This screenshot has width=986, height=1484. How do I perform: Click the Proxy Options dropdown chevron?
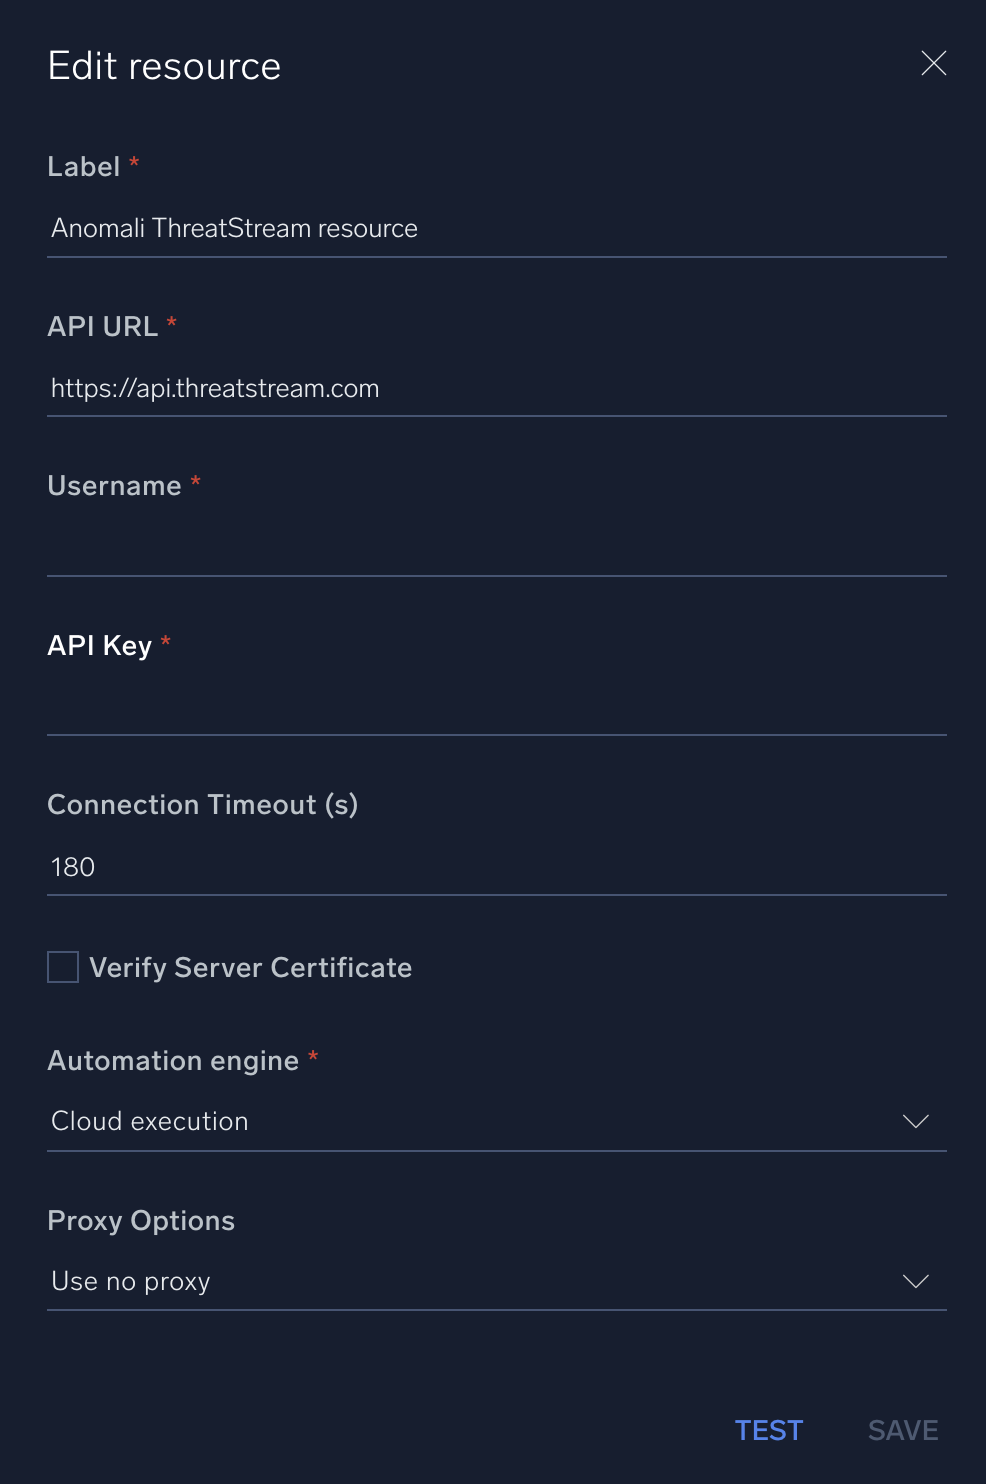click(915, 1281)
